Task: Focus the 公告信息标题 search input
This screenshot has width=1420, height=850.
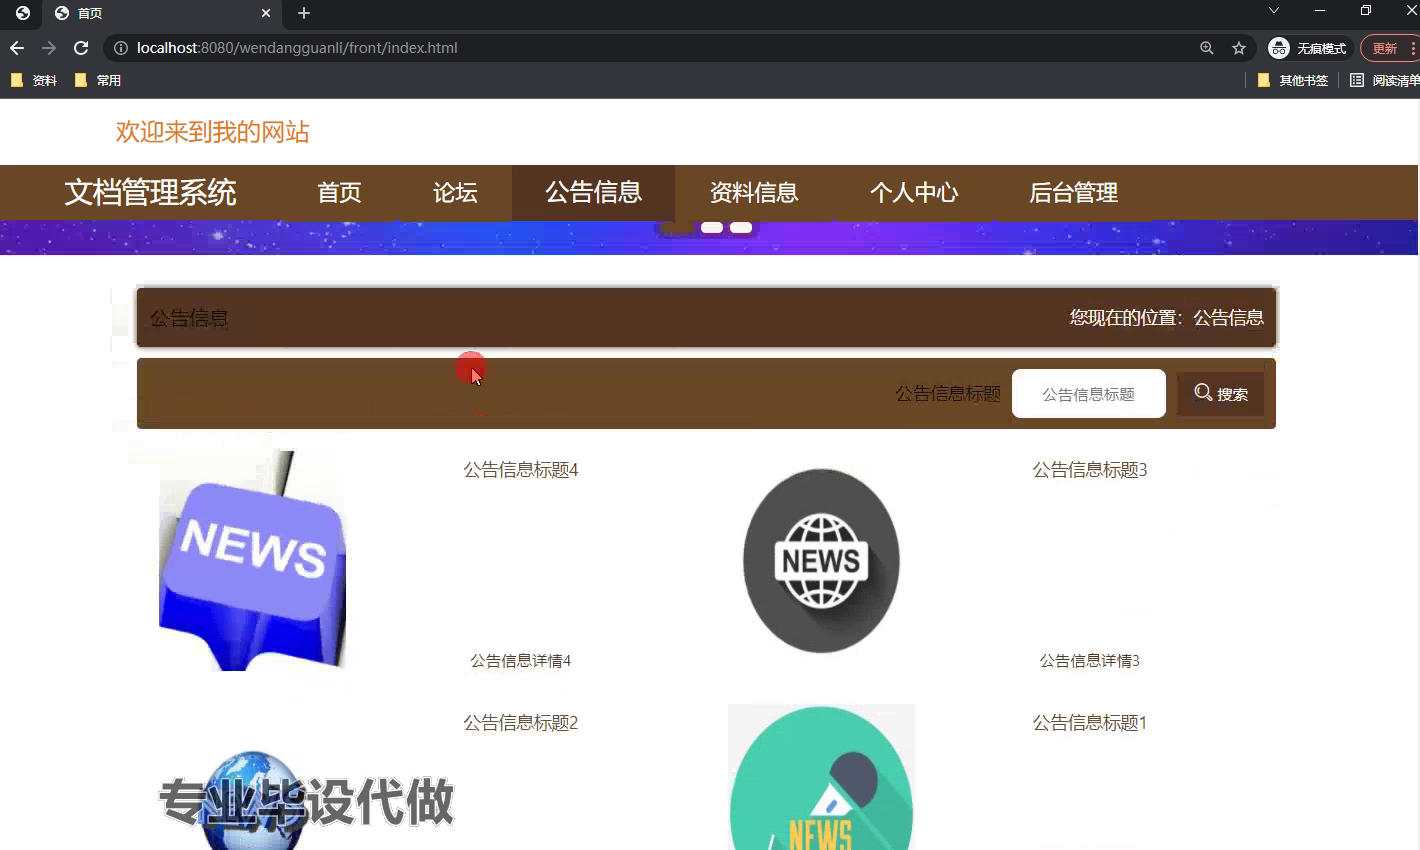Action: click(x=1089, y=394)
